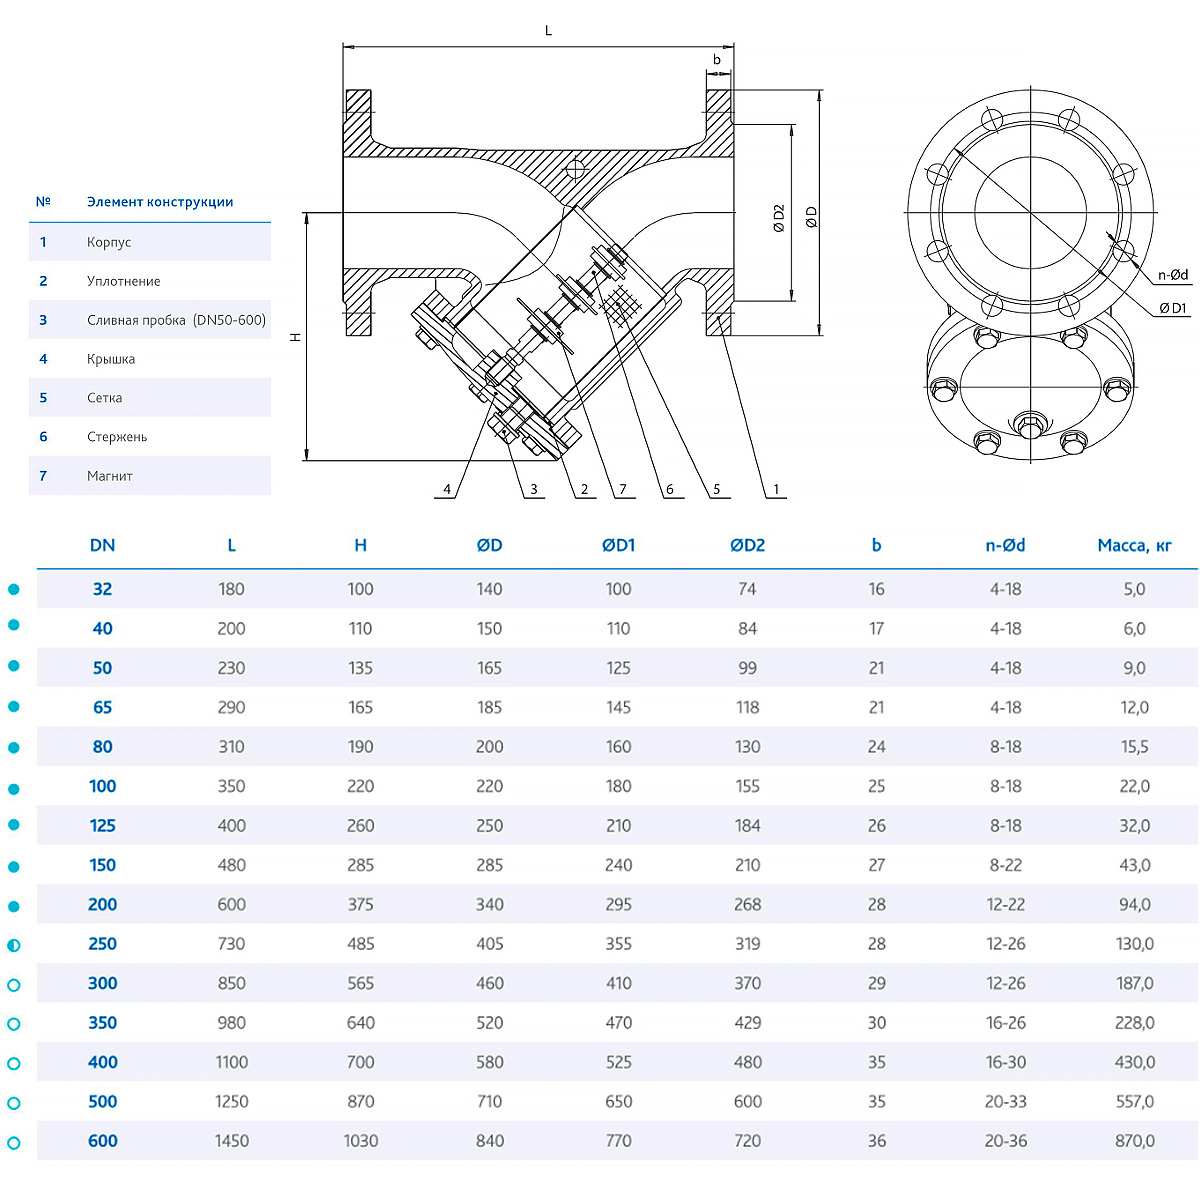Select the filled marker next to DN 150
The width and height of the screenshot is (1200, 1200).
point(14,867)
